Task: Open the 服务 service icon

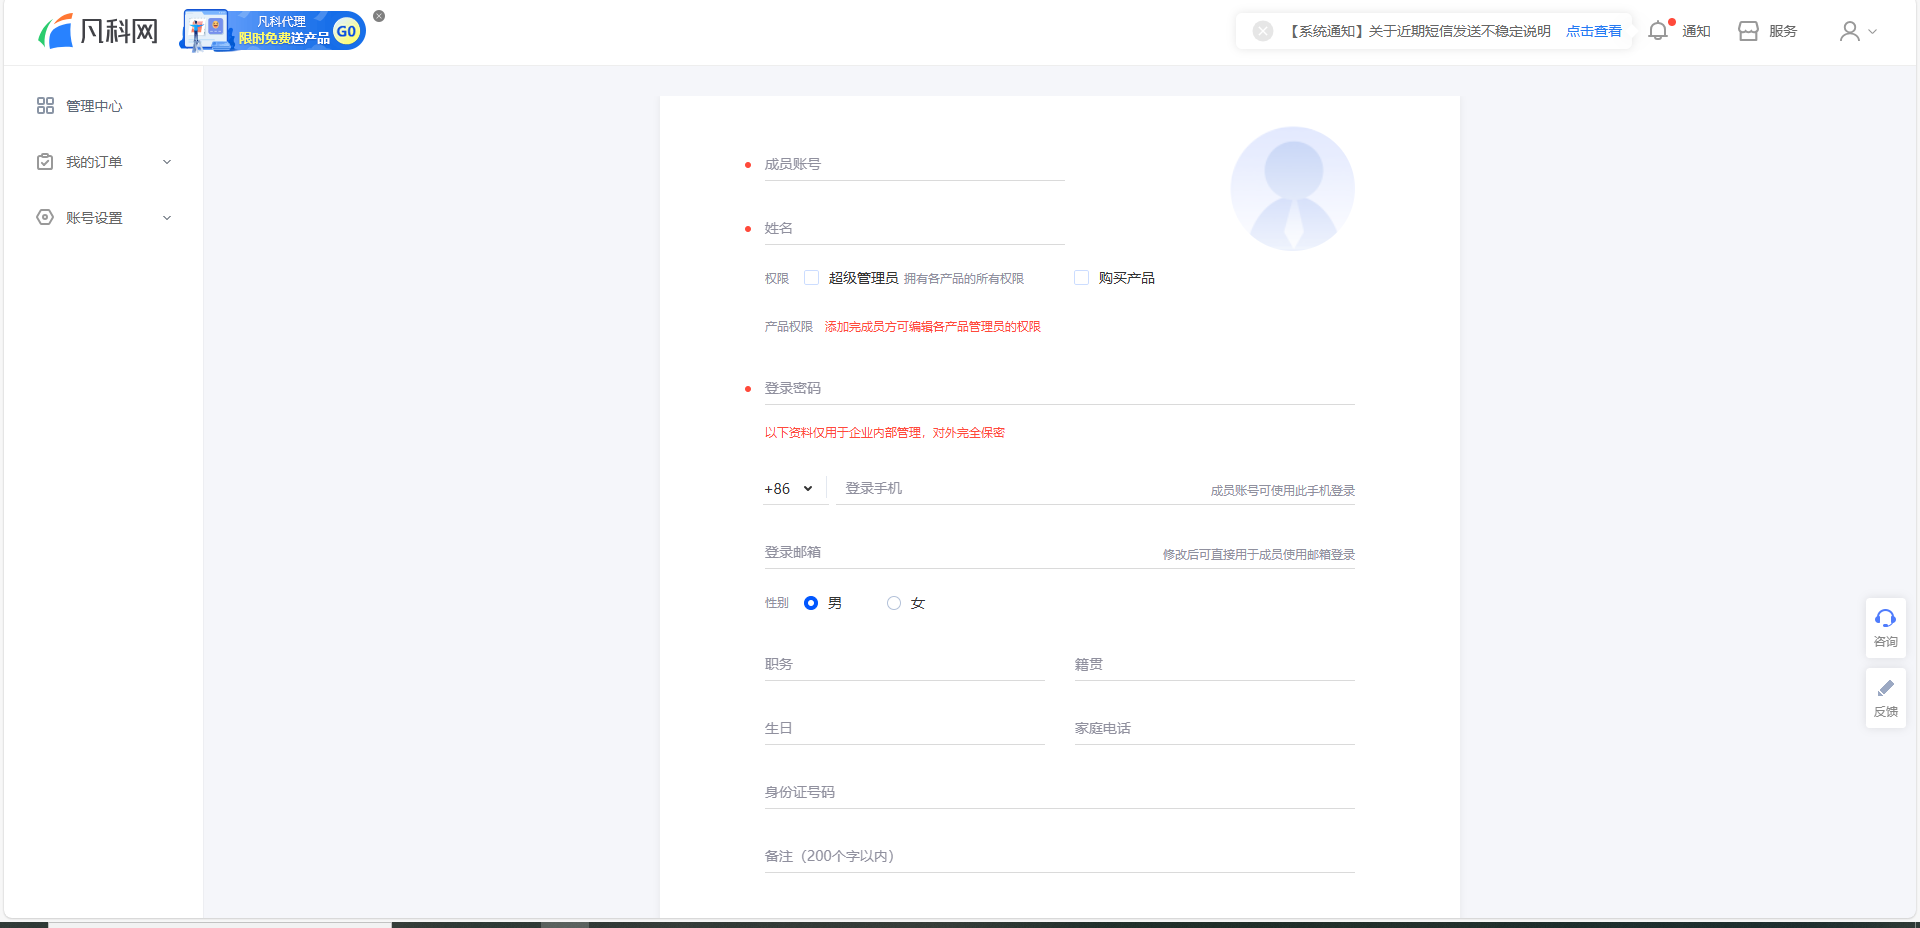Action: [x=1748, y=31]
